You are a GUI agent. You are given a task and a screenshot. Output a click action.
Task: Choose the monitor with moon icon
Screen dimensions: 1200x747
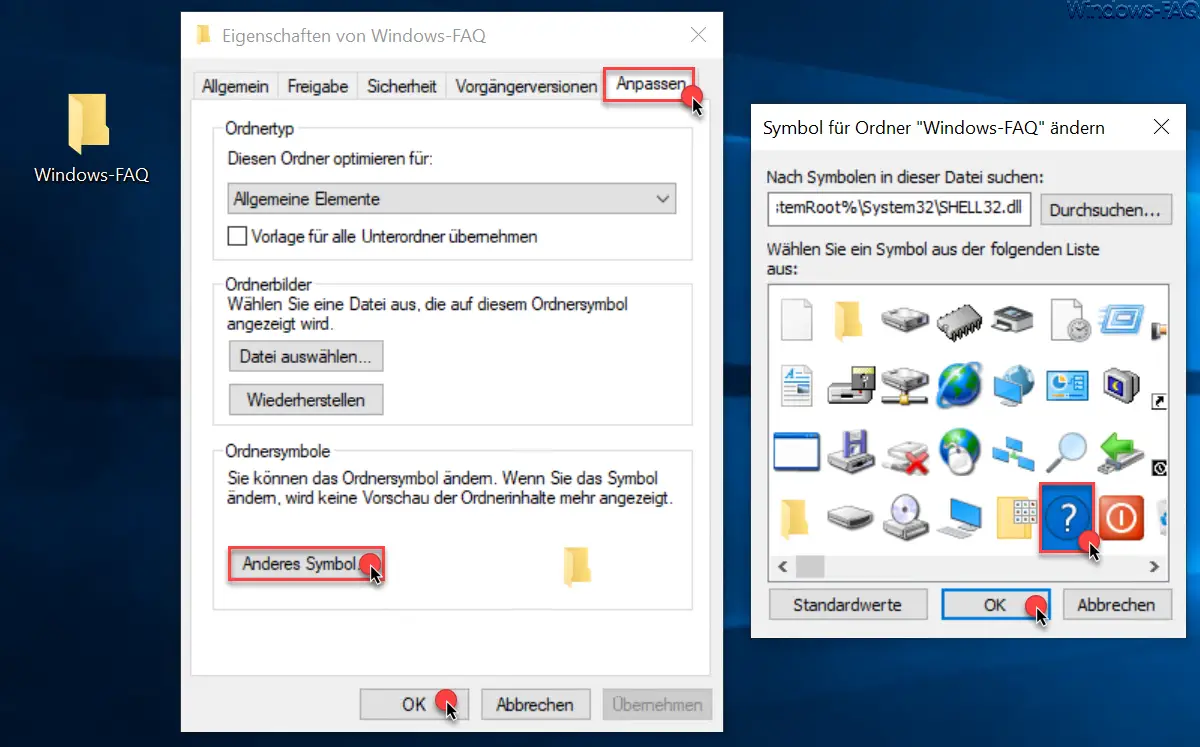1120,385
